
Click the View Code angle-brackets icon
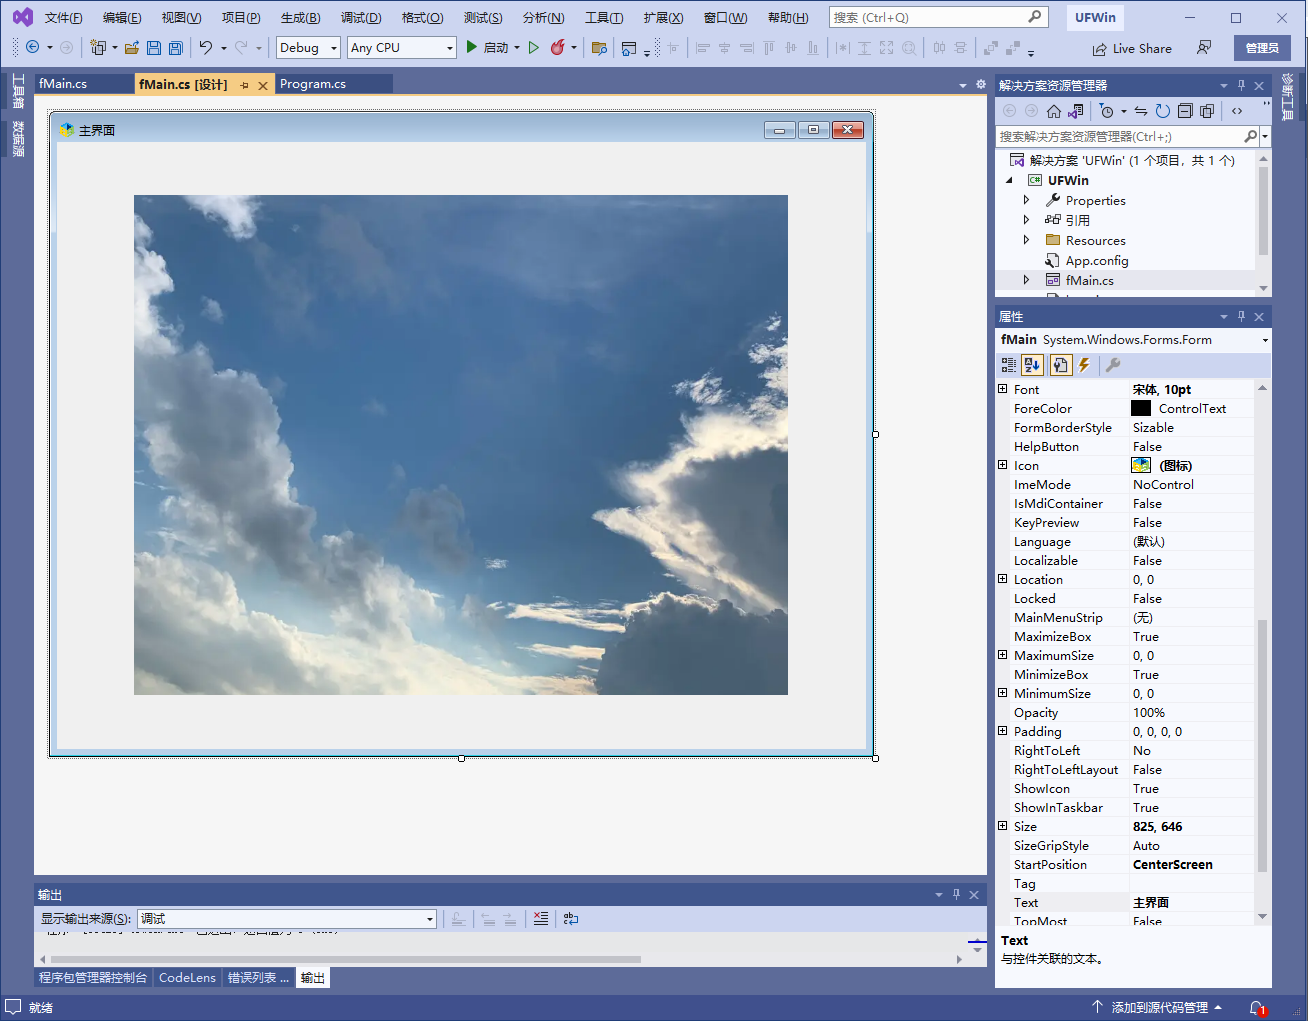click(x=1237, y=111)
